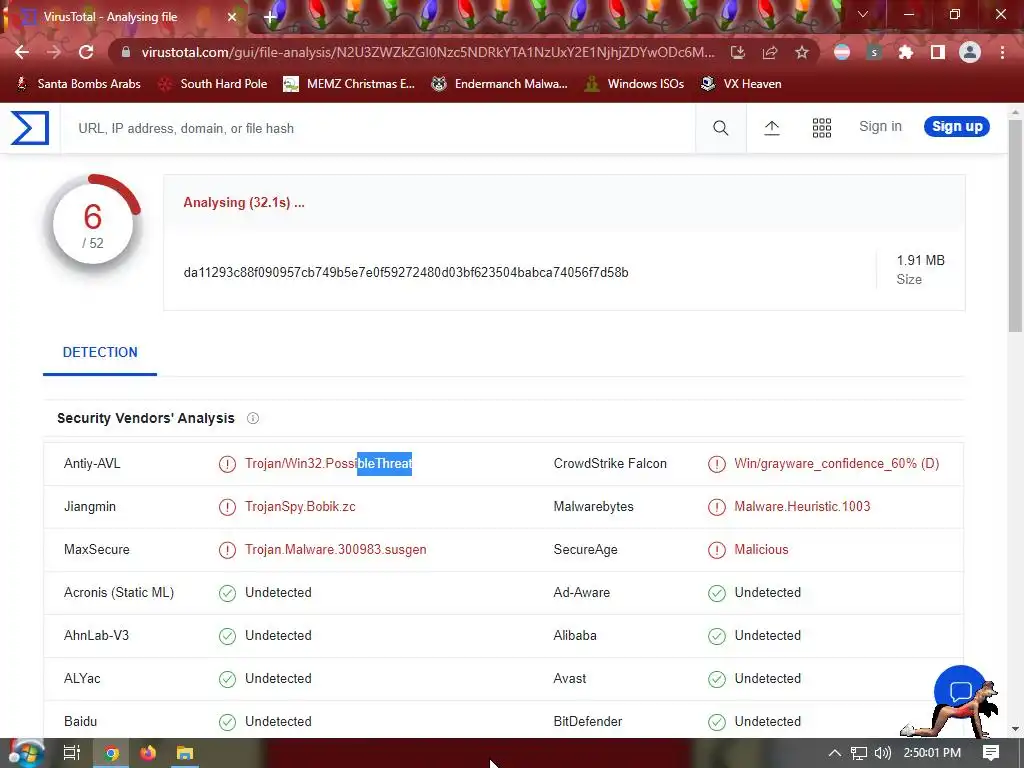Open Firefox from the taskbar

tap(148, 753)
